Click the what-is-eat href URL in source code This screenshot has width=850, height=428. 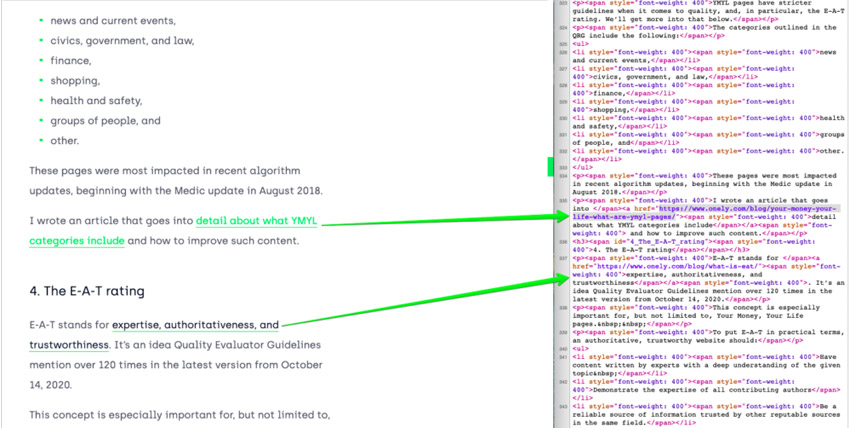(x=679, y=267)
